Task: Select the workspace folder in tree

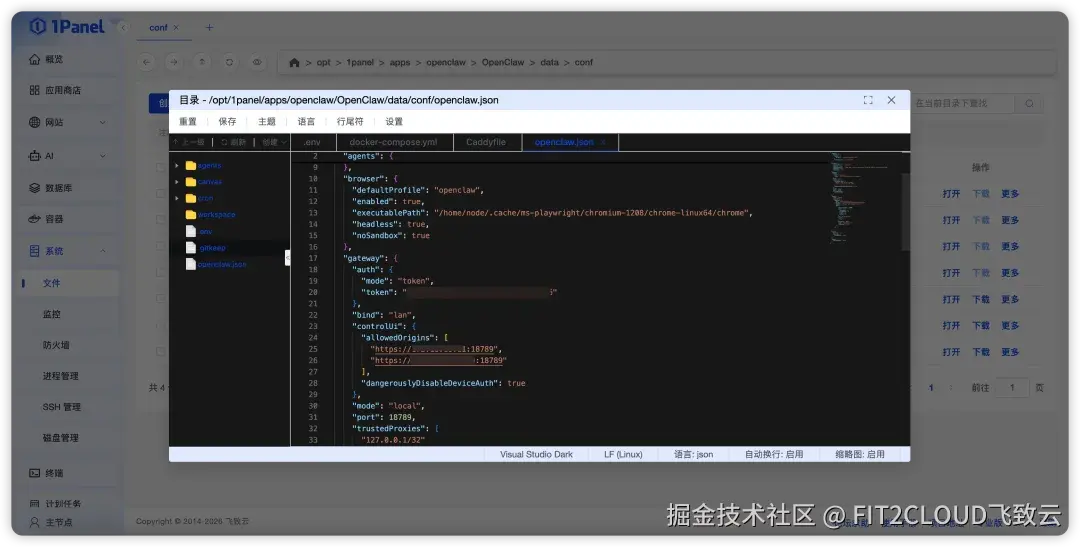Action: click(216, 215)
